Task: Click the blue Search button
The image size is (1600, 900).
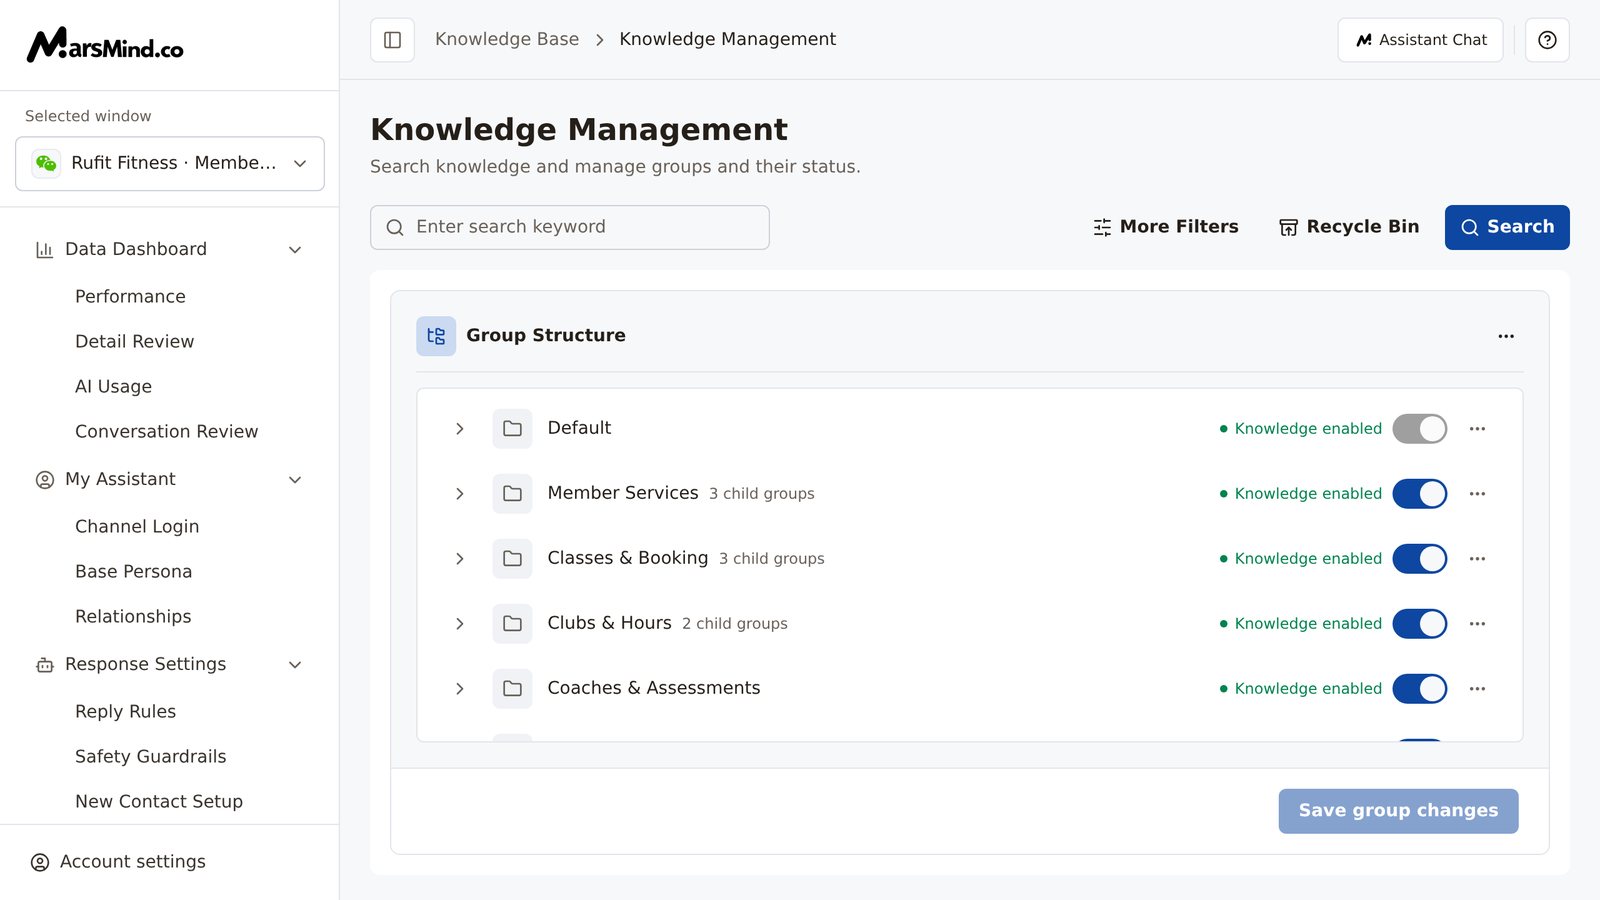Action: 1507,227
